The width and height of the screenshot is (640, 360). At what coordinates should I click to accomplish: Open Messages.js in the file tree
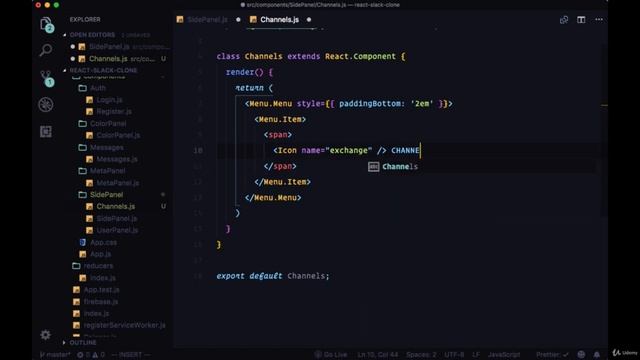click(x=117, y=159)
